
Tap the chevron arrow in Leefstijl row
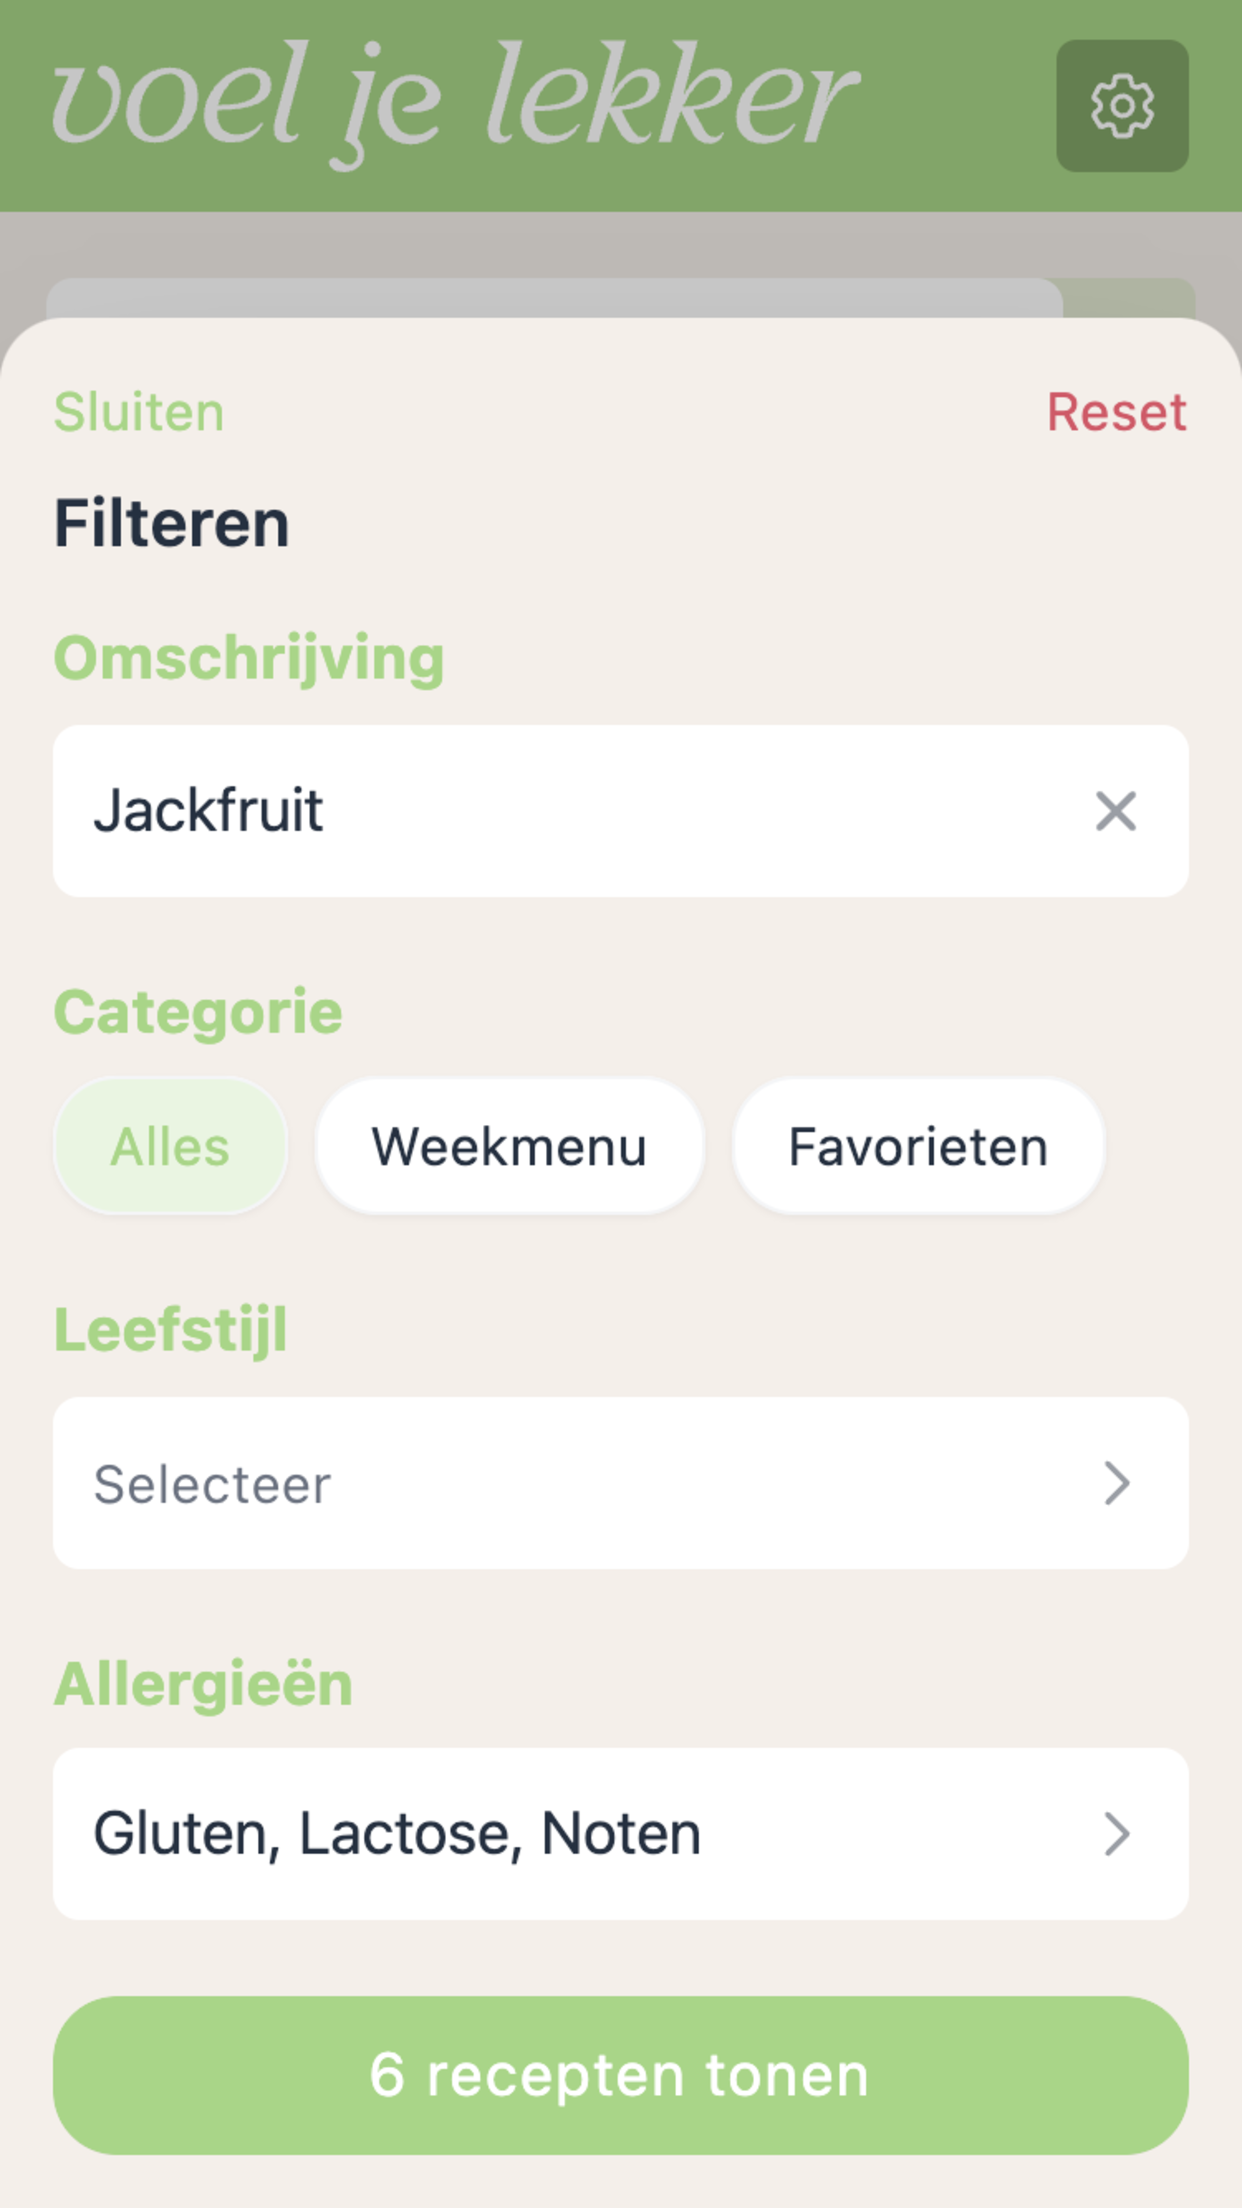[1116, 1483]
